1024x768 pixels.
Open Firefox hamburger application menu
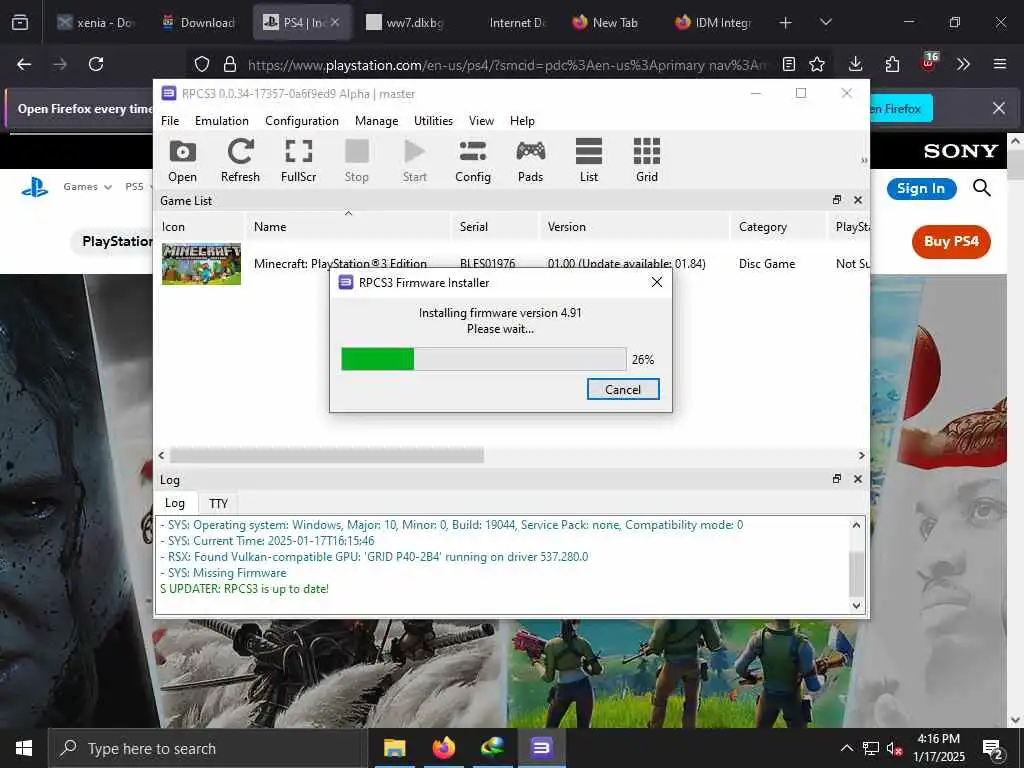[x=1000, y=64]
